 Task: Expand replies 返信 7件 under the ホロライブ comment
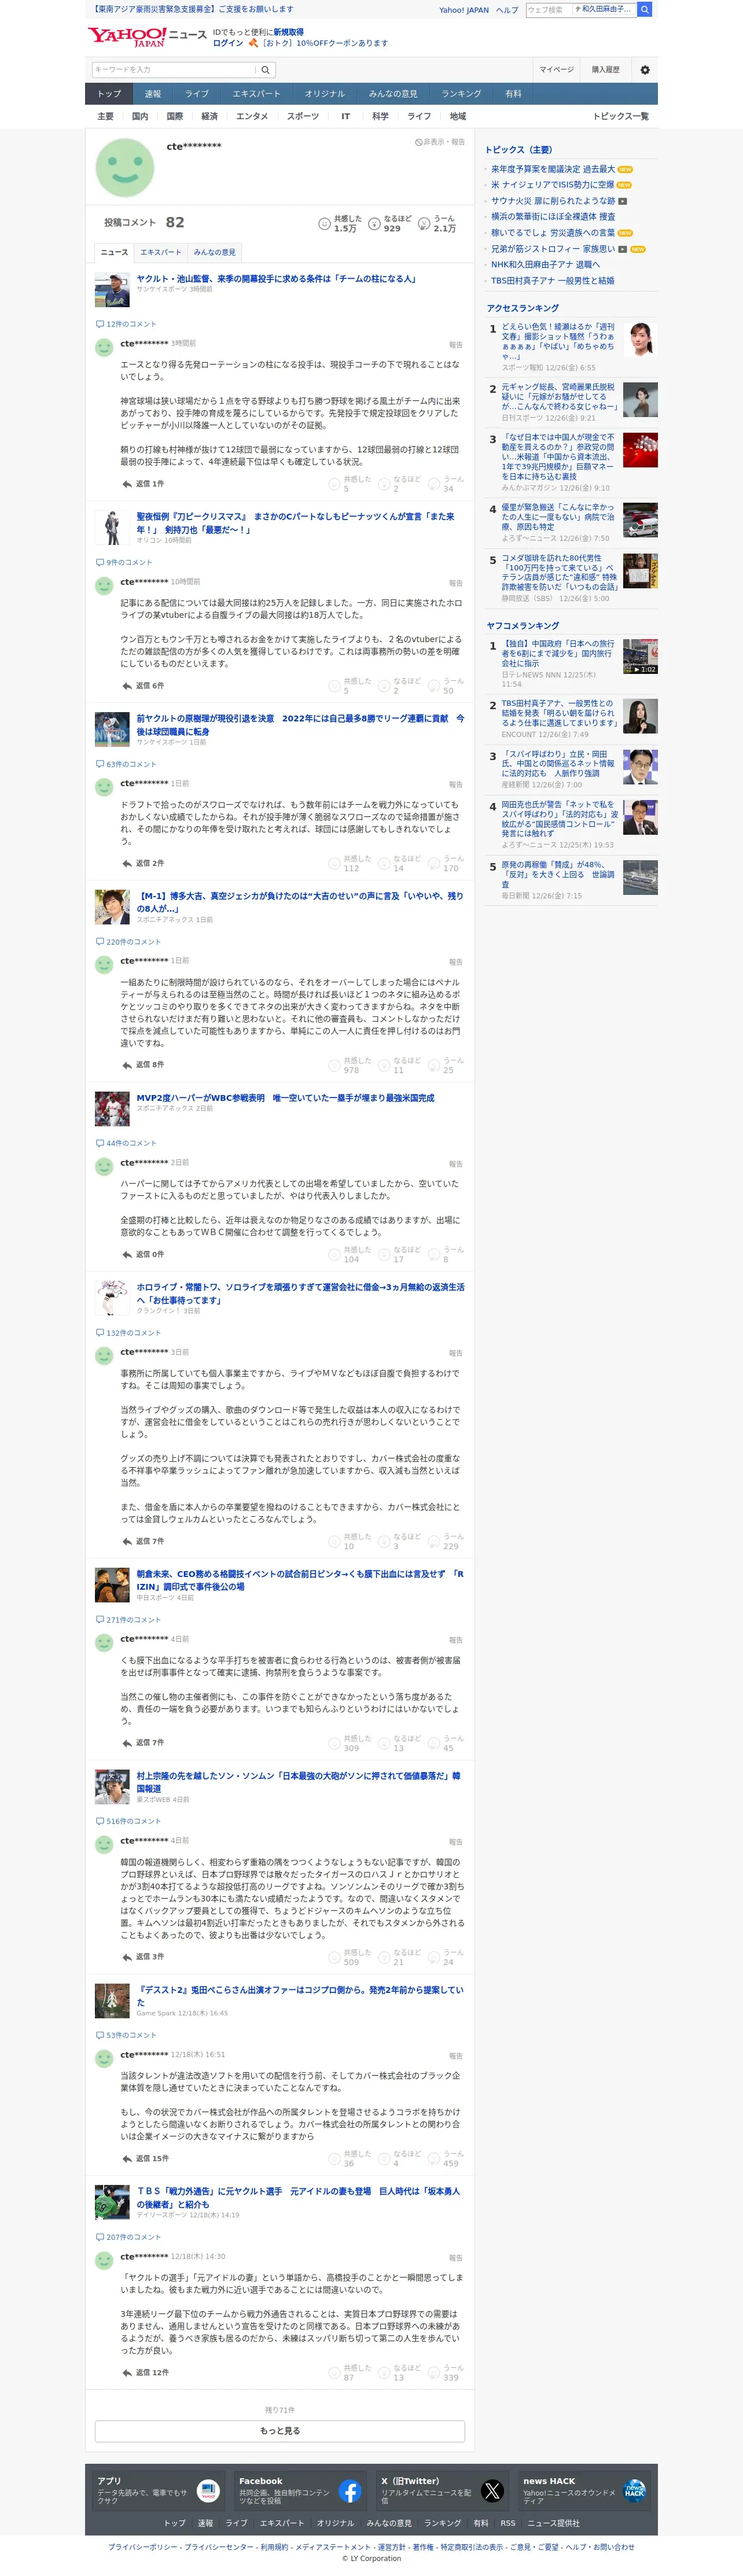click(x=143, y=1541)
